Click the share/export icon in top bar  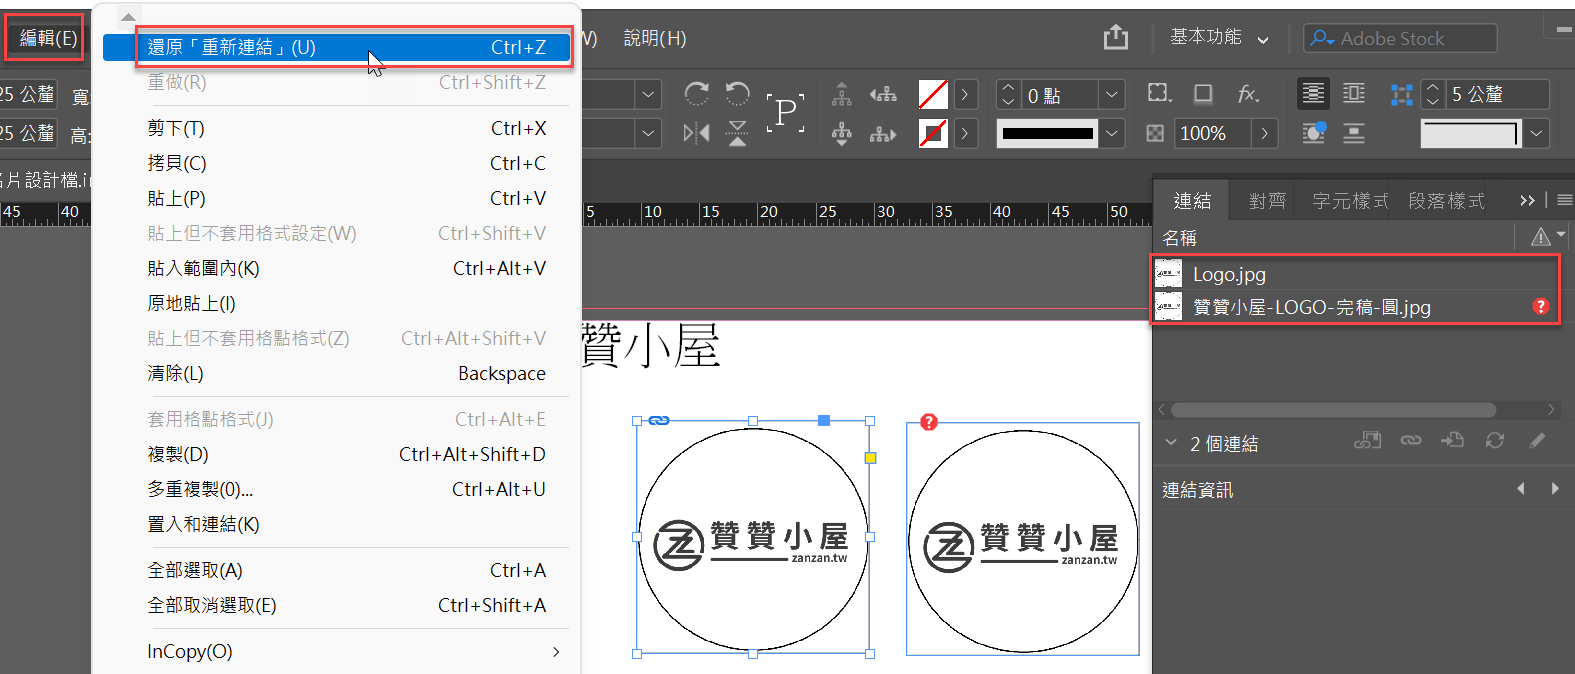pos(1116,37)
